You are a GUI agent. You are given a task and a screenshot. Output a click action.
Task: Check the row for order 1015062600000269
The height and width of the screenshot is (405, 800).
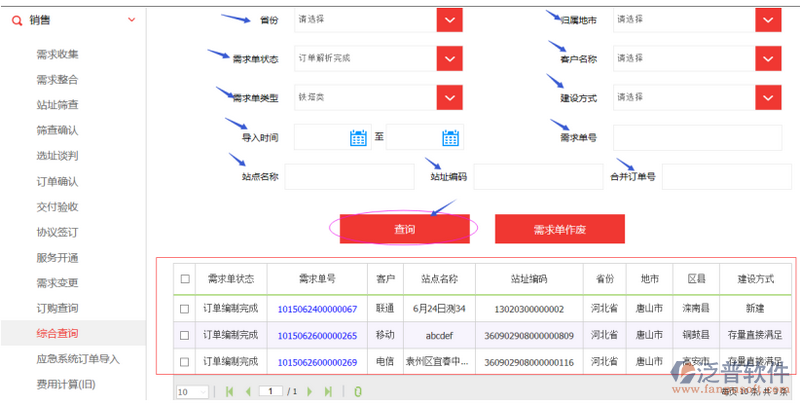pyautogui.click(x=184, y=361)
